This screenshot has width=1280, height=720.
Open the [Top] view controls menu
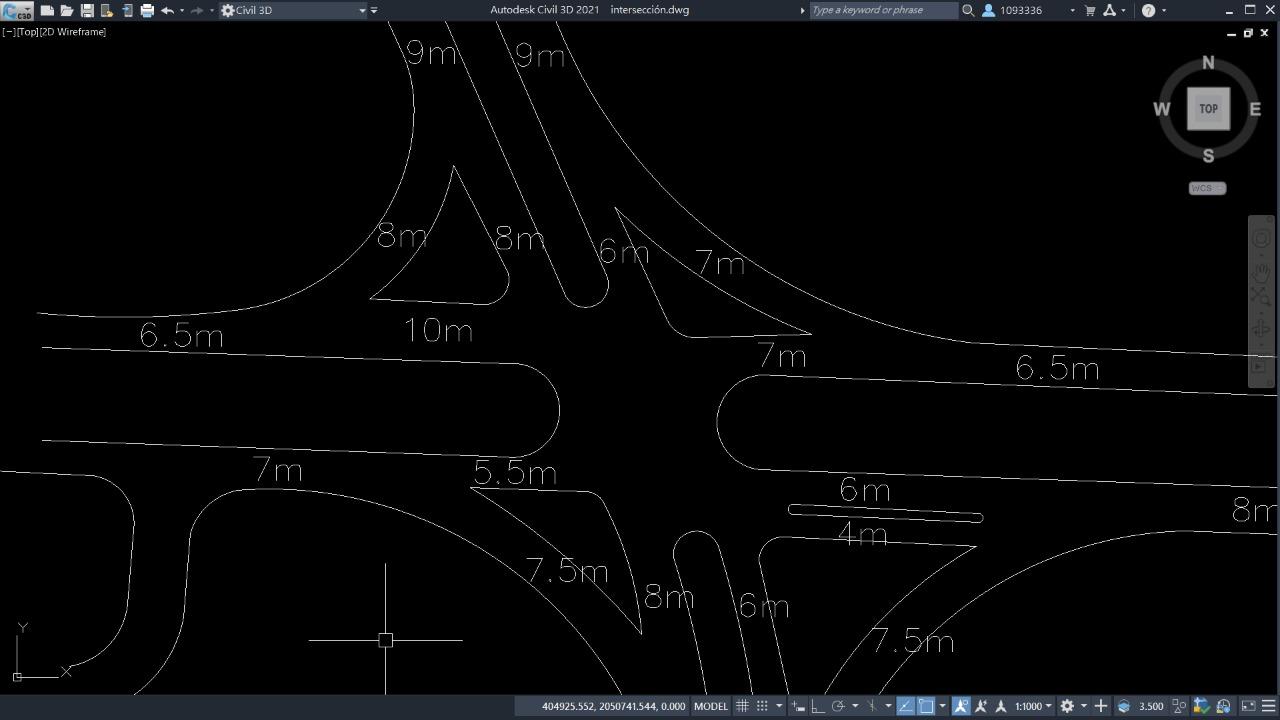(x=27, y=32)
